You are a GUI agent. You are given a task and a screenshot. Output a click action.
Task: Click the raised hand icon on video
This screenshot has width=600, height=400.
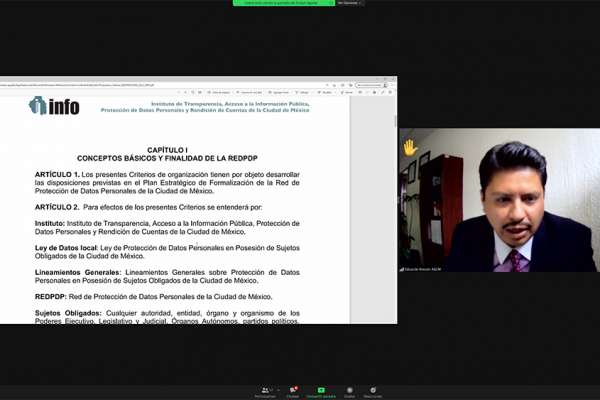pyautogui.click(x=410, y=147)
